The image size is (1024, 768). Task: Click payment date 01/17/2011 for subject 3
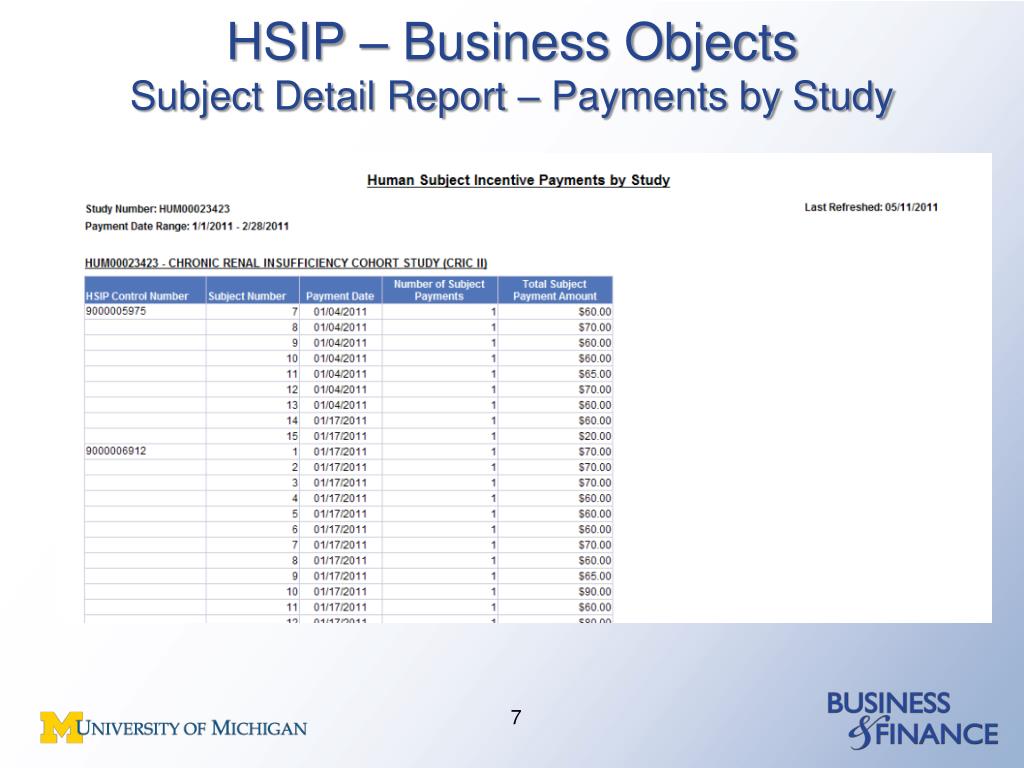(340, 483)
